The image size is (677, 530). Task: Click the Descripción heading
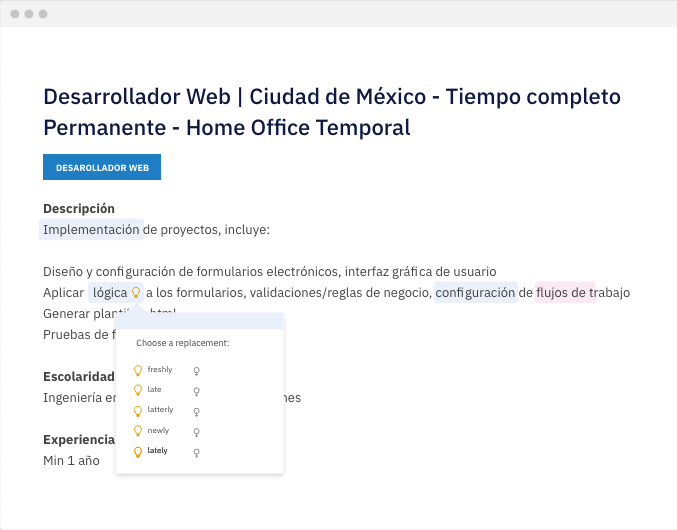click(79, 209)
